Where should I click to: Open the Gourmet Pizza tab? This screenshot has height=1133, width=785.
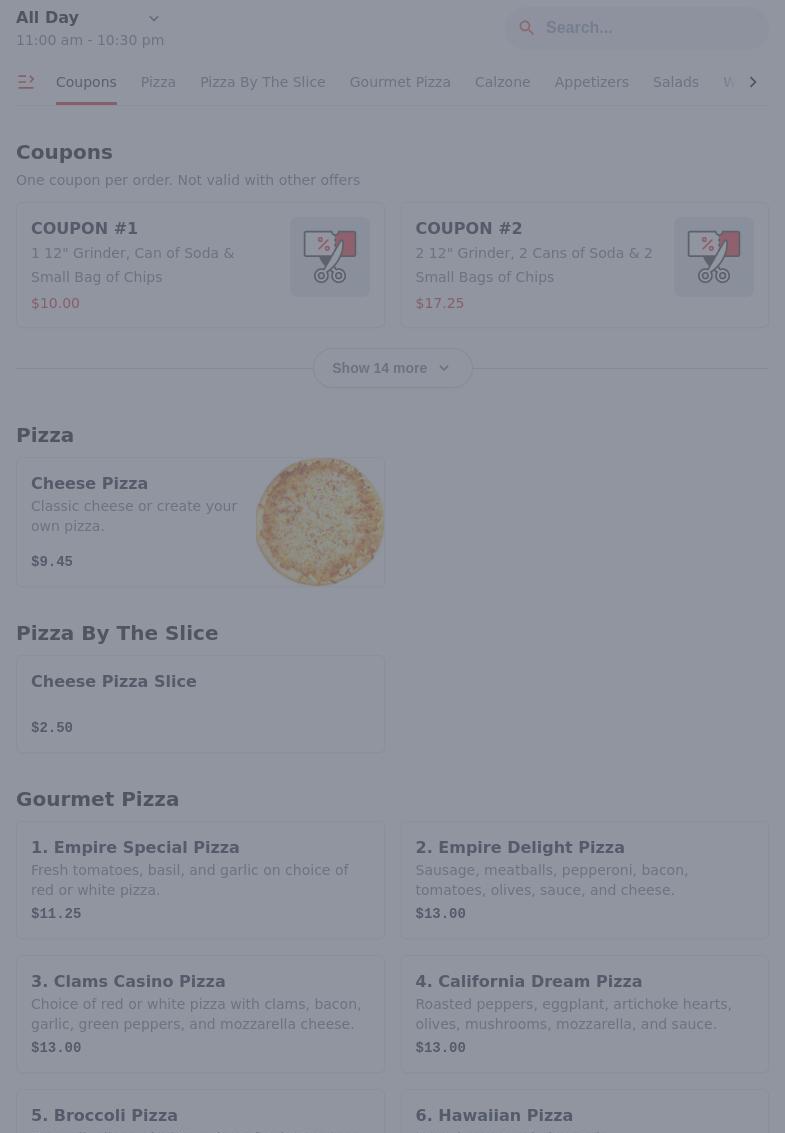(x=400, y=82)
